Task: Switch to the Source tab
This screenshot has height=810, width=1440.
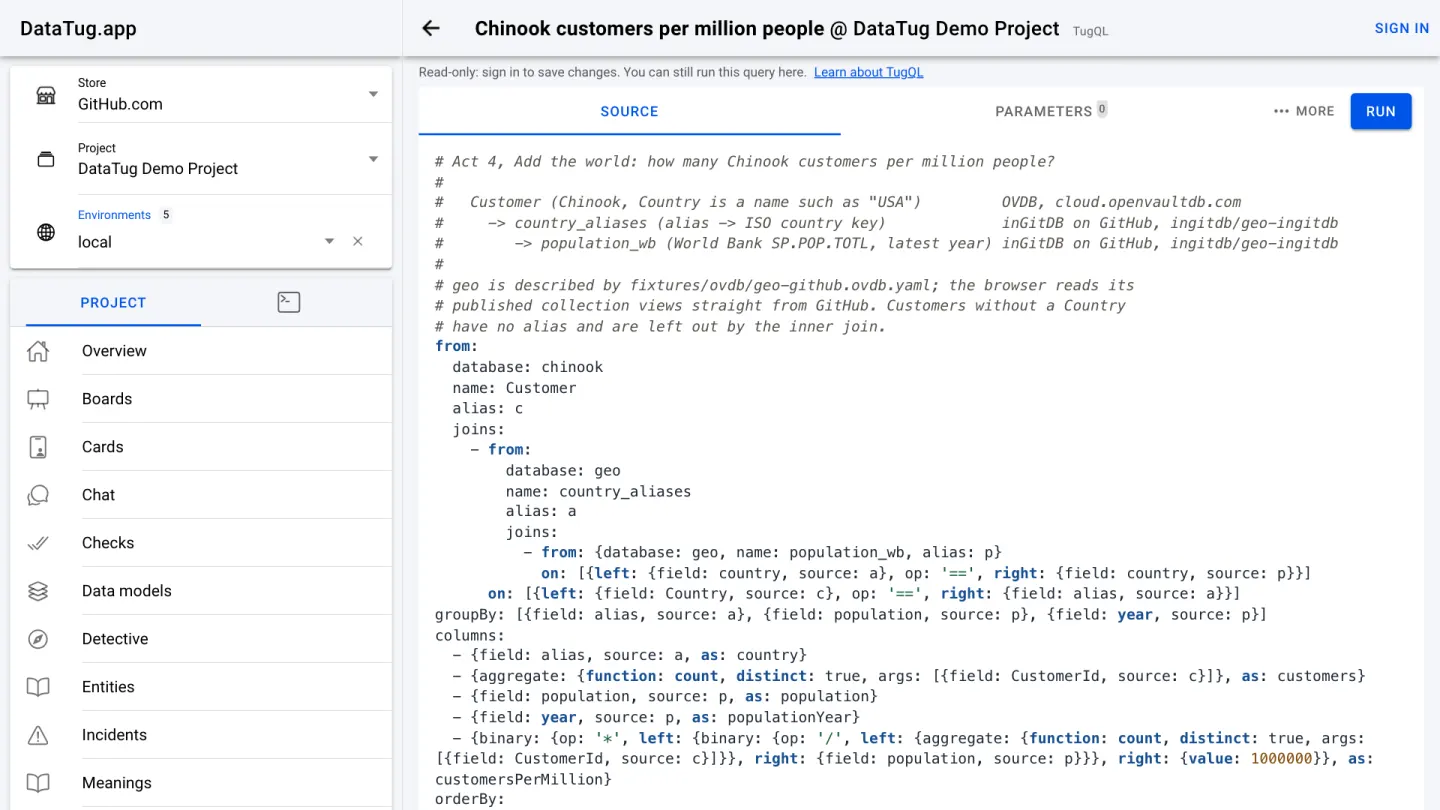Action: click(x=629, y=111)
